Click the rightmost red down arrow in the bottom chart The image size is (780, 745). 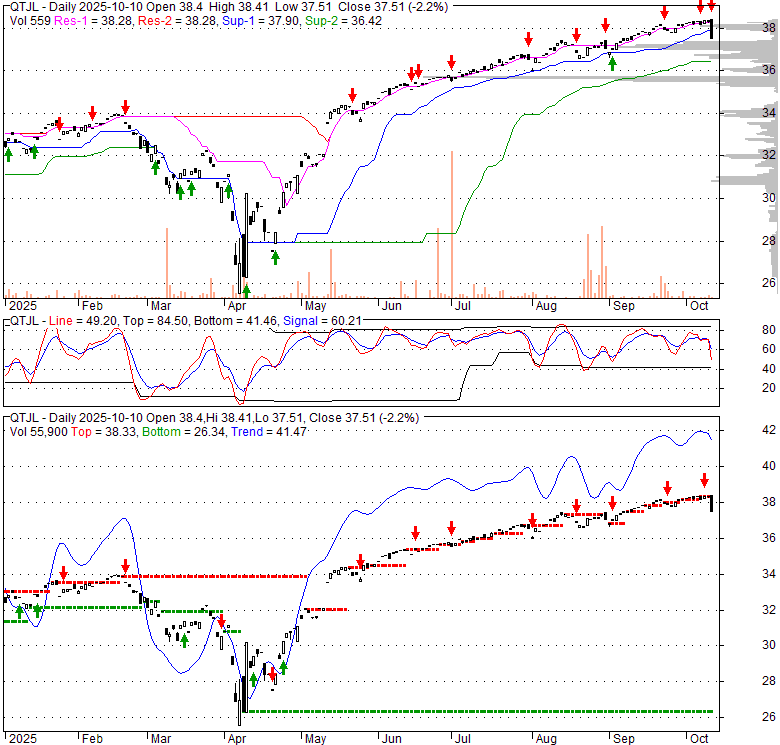pyautogui.click(x=704, y=479)
